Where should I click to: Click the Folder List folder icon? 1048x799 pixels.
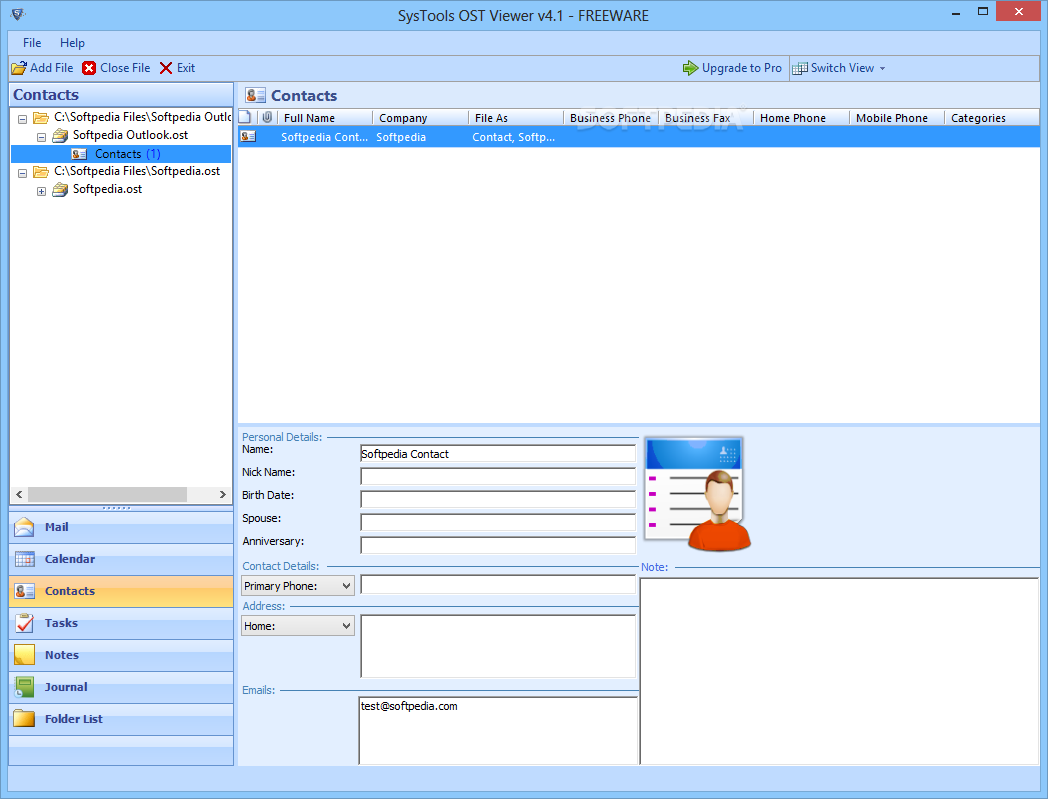[x=24, y=719]
